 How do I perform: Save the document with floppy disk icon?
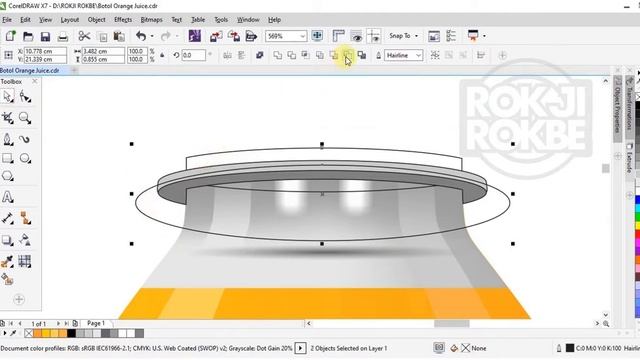[45, 36]
